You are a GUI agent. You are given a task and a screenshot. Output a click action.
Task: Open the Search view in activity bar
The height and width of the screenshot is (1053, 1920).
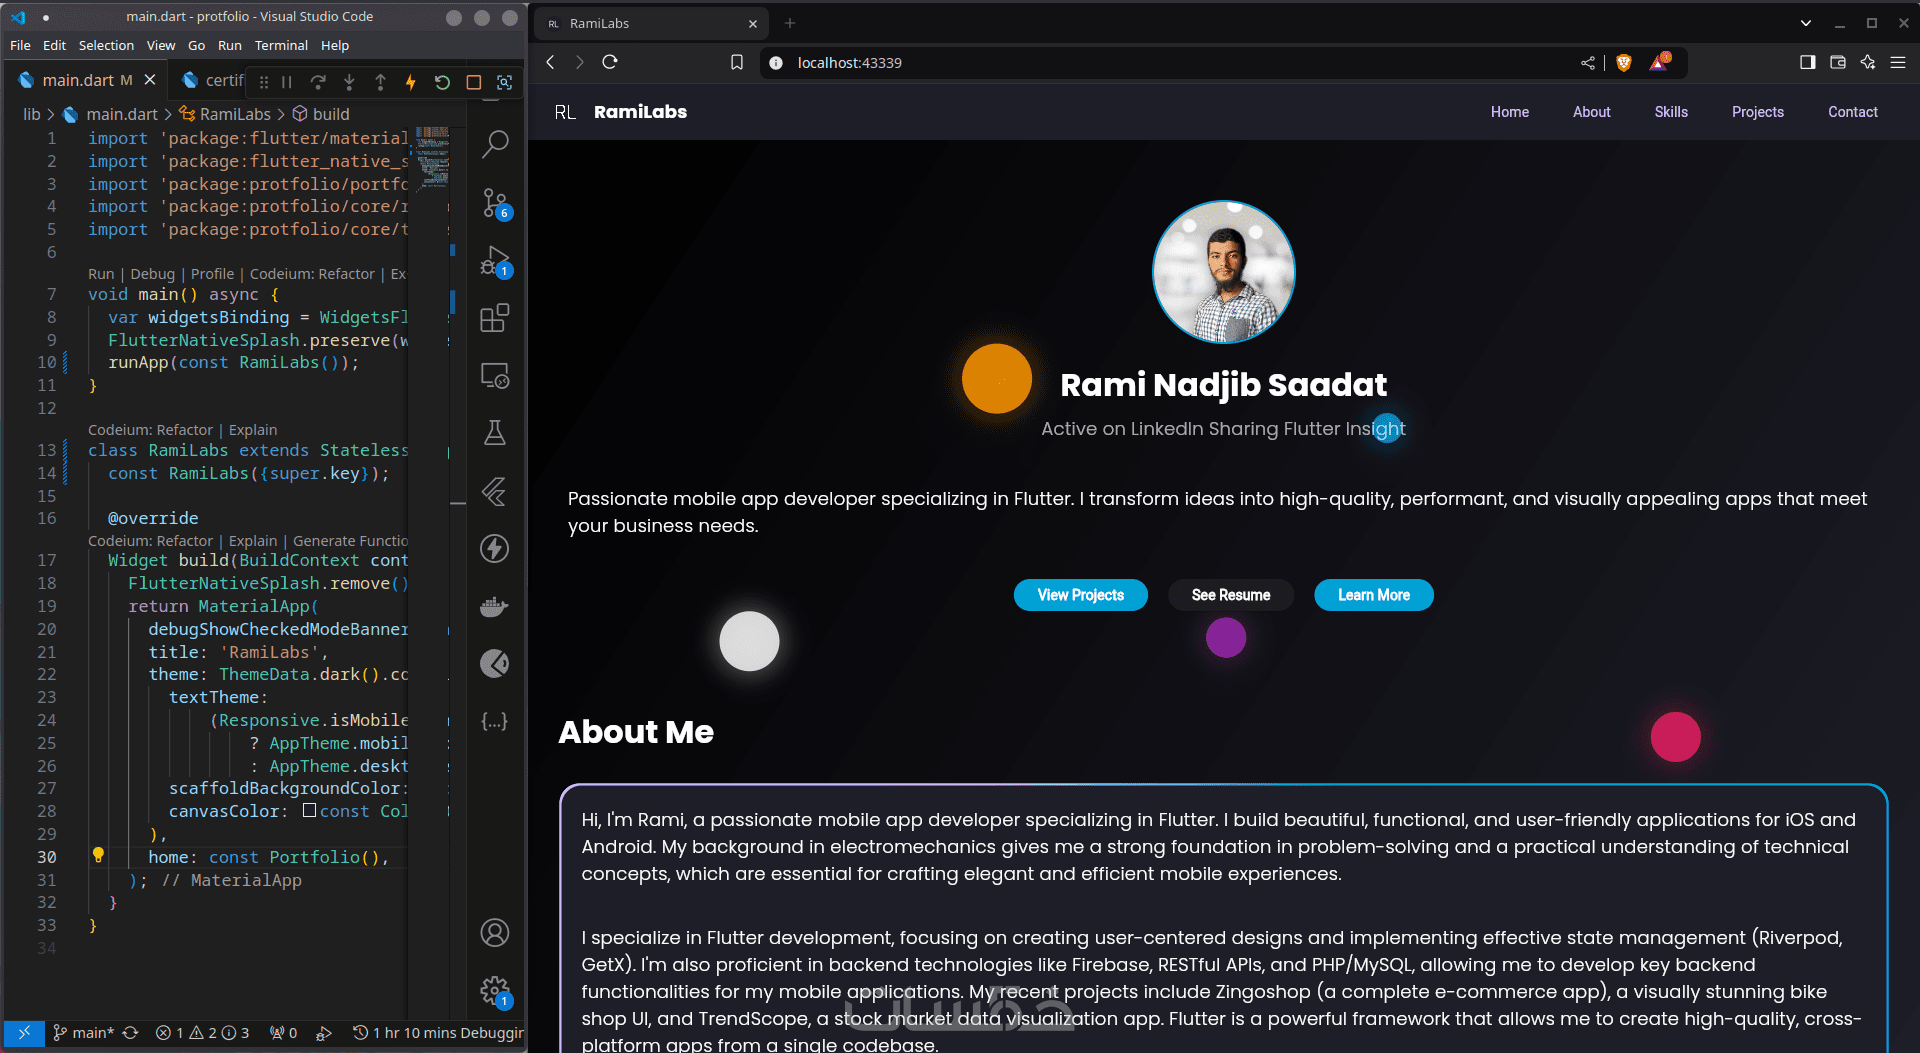pyautogui.click(x=495, y=145)
